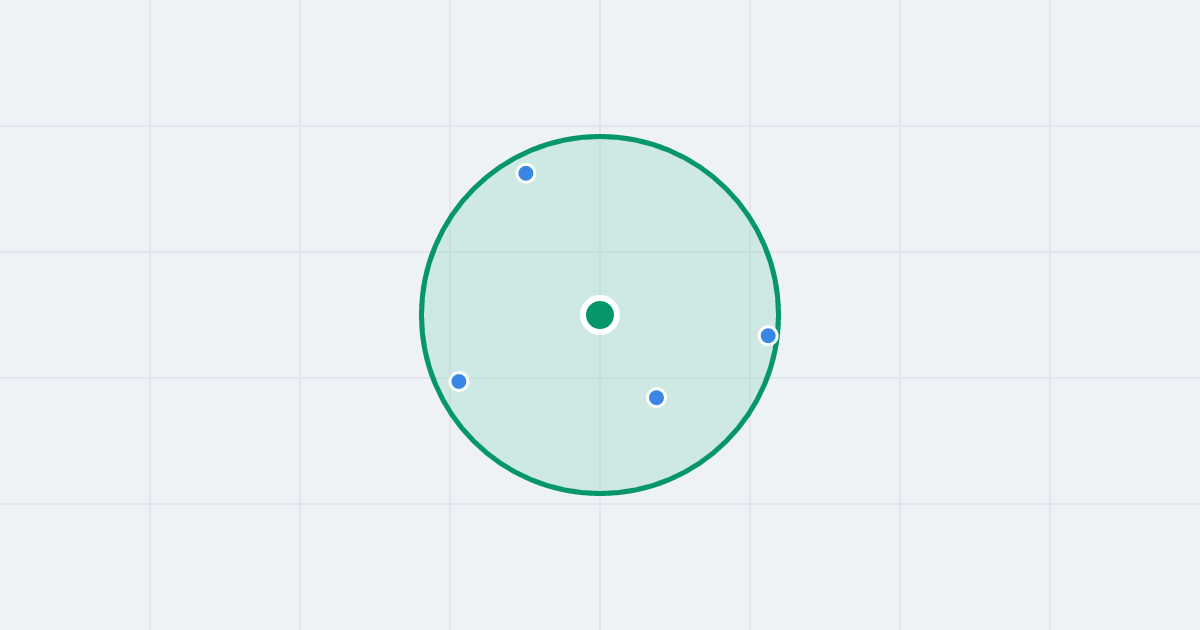
Task: Select the blue dot nearest the circle's top
Action: tap(526, 173)
